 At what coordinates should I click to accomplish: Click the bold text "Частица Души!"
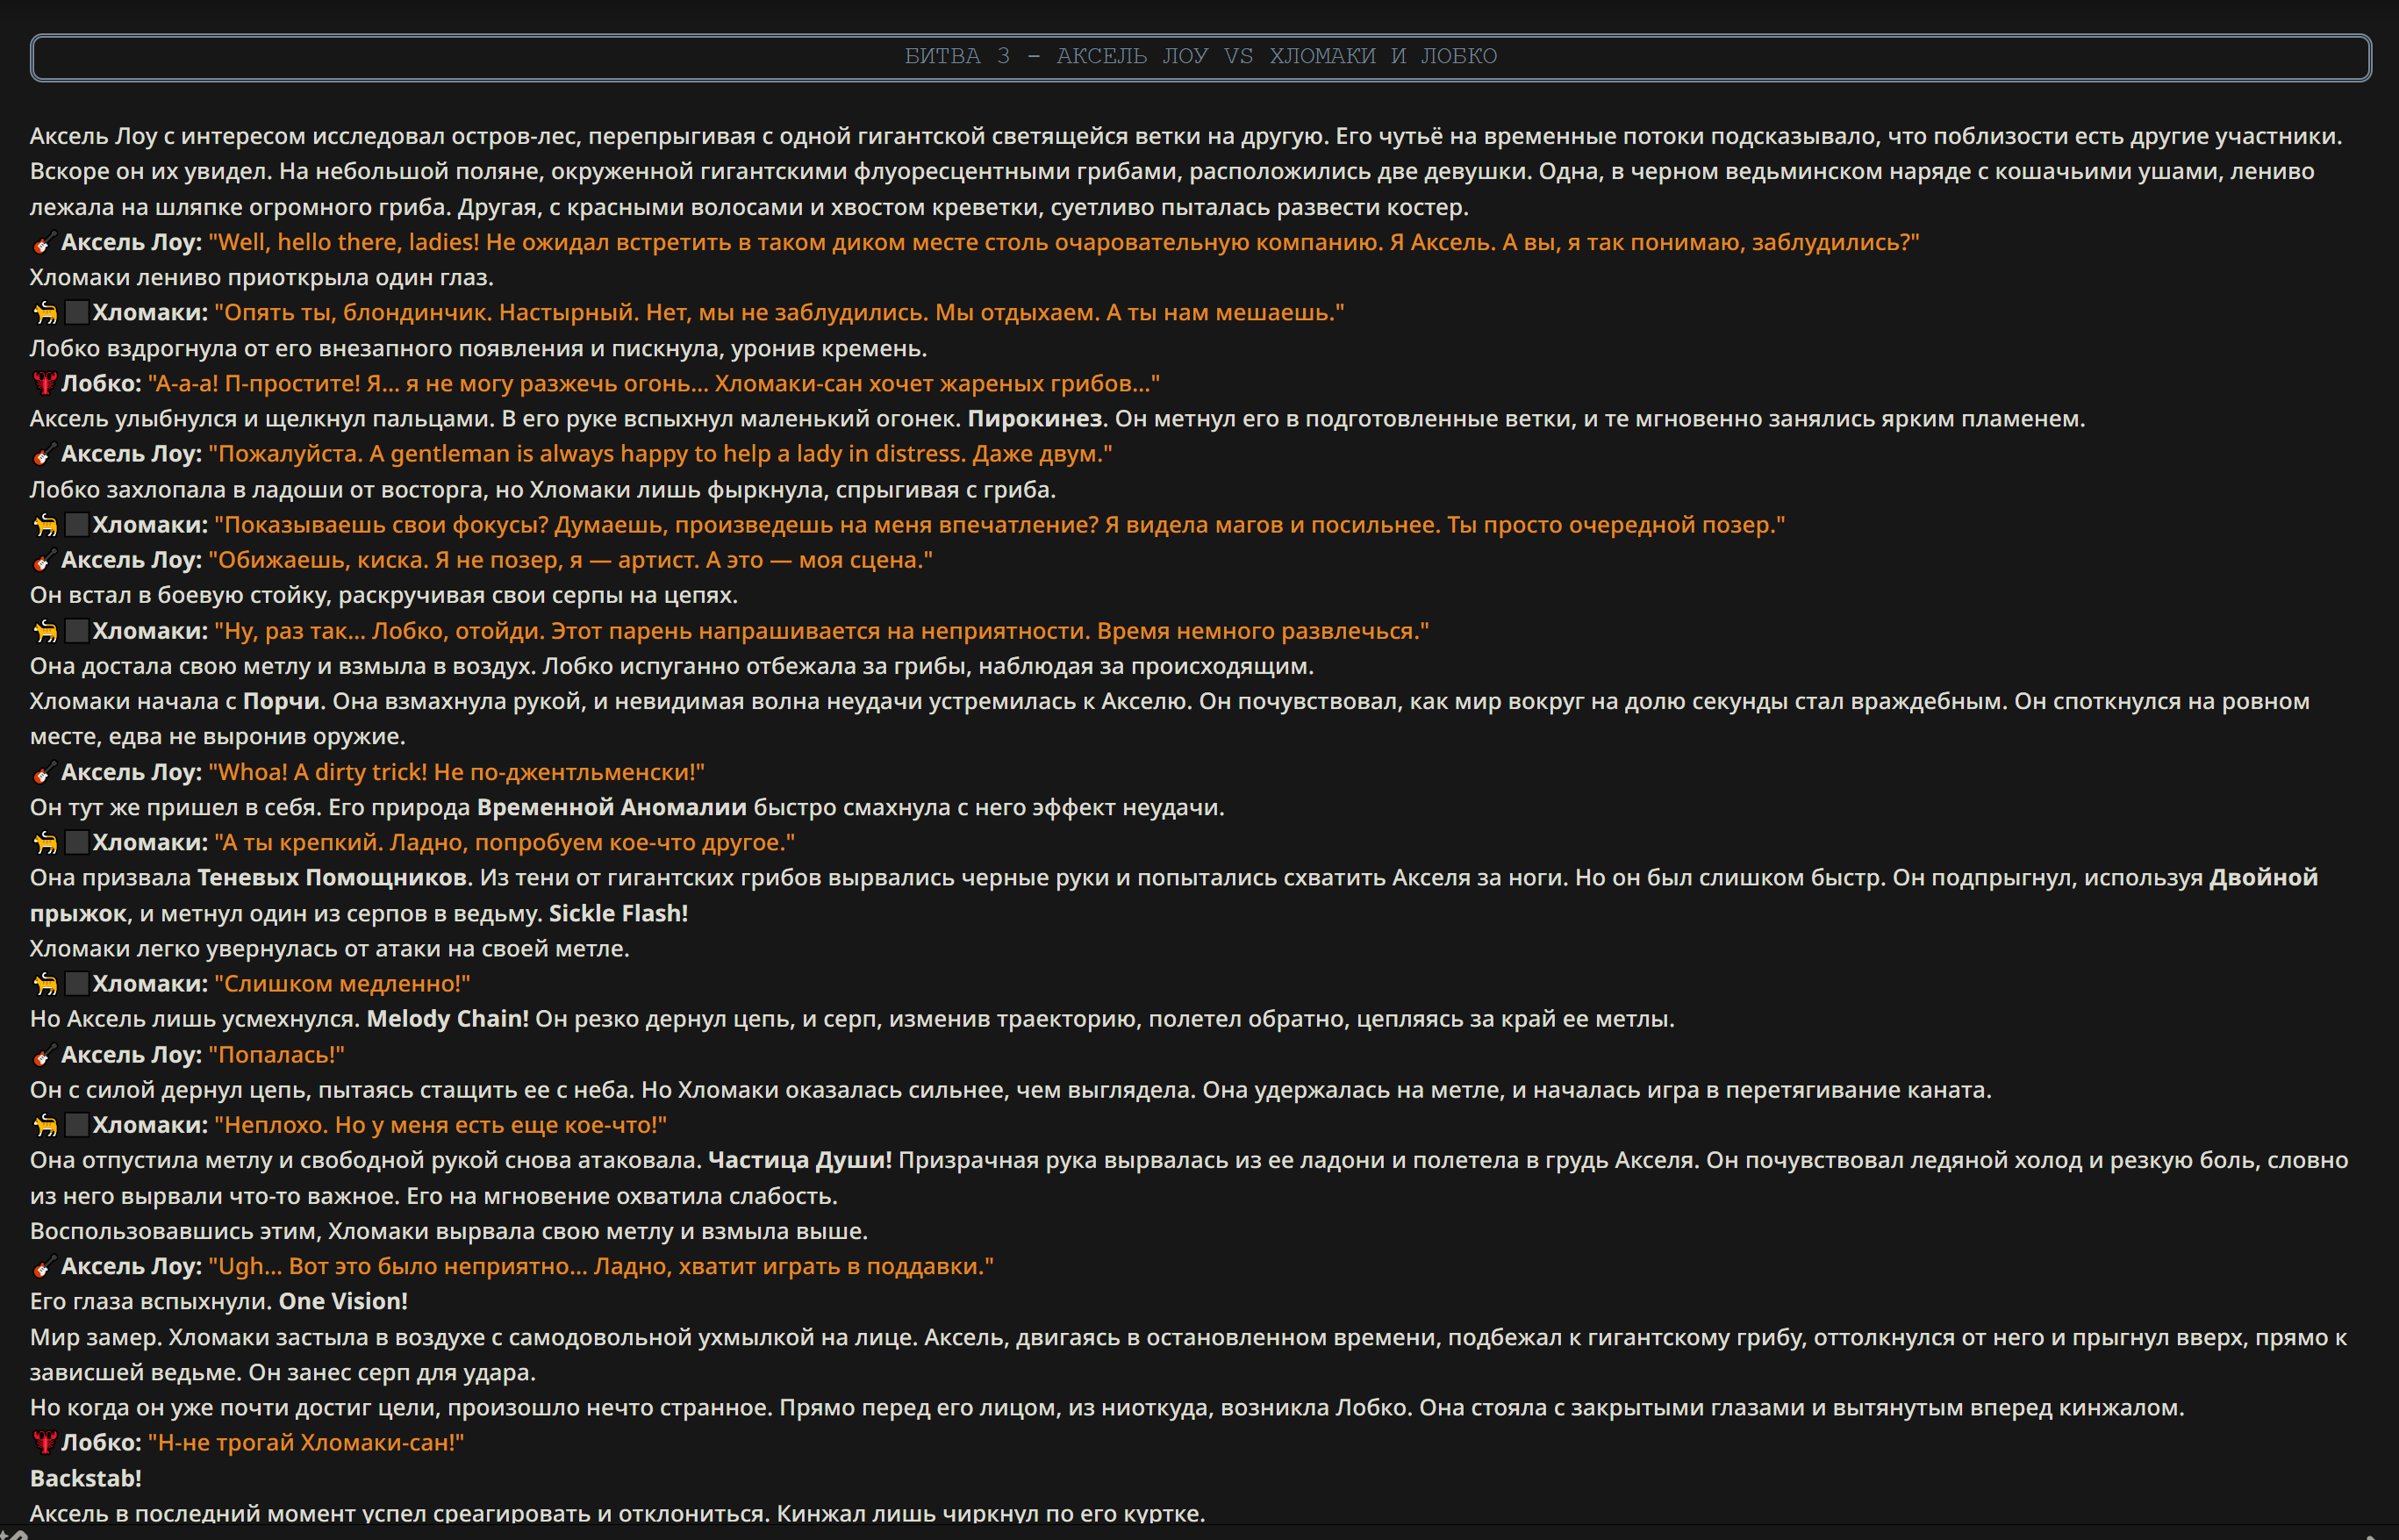[x=800, y=1160]
